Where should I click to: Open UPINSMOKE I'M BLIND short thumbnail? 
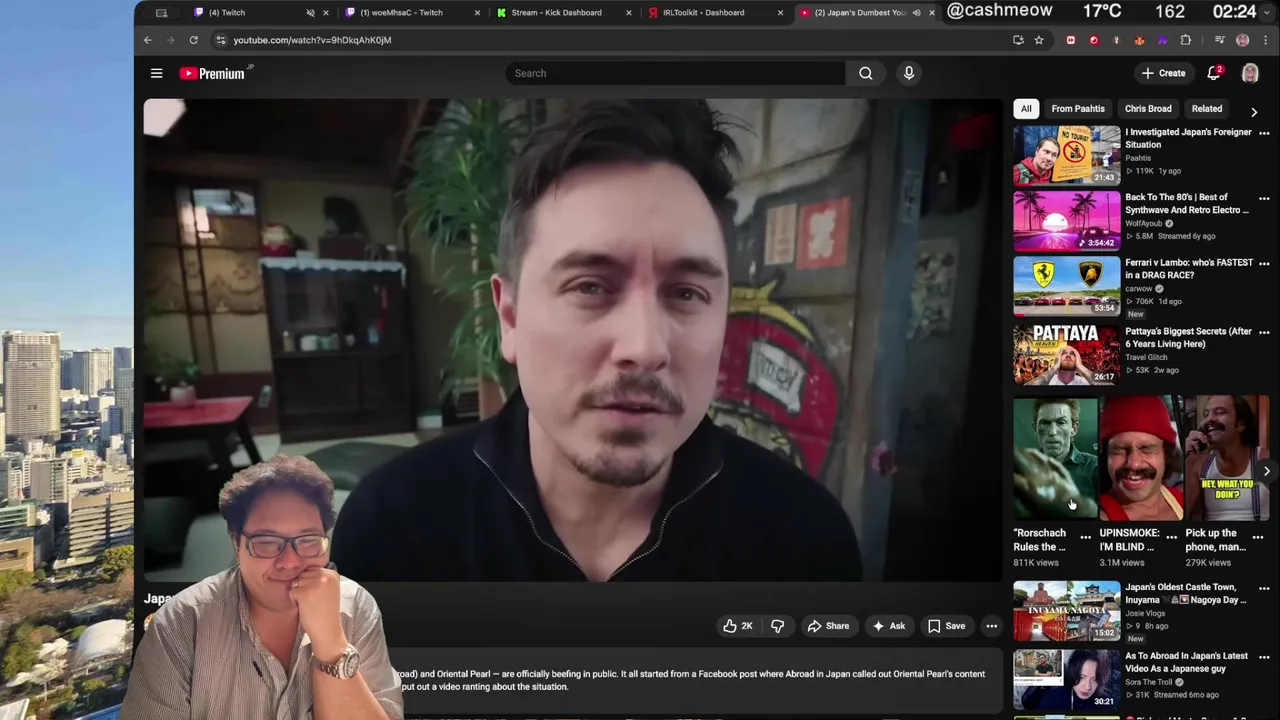1141,459
